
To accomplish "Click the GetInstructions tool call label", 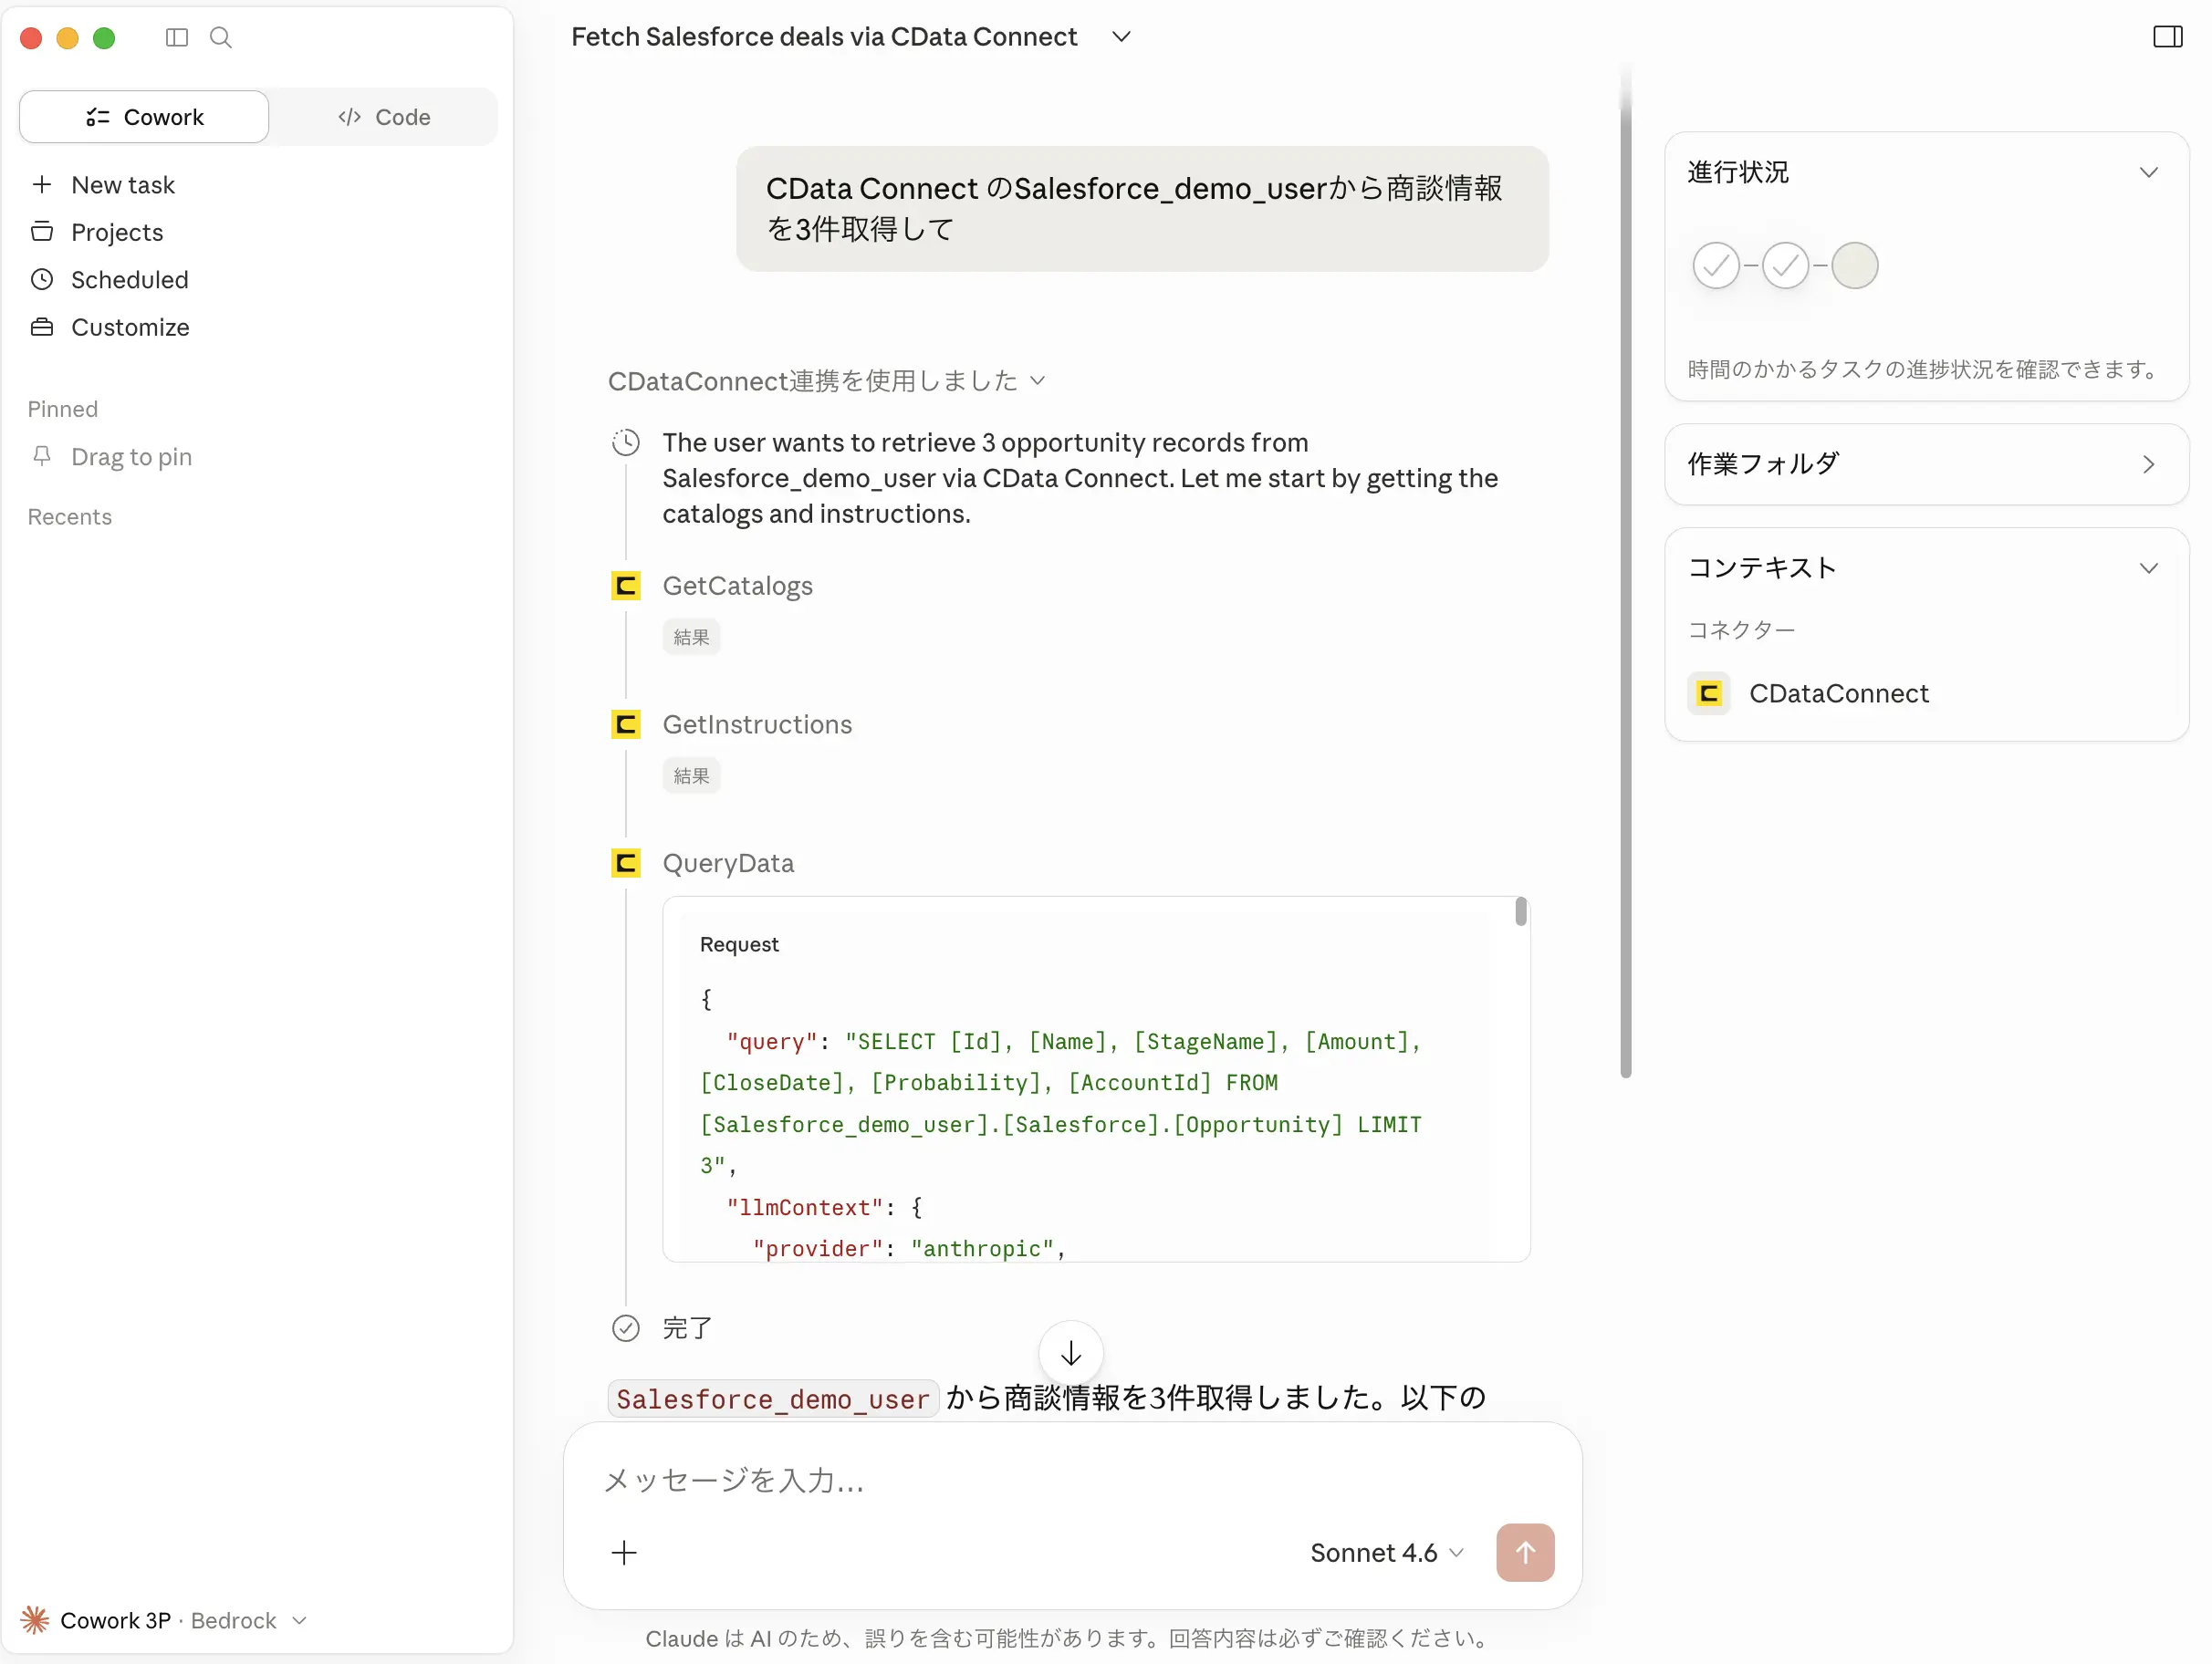I will (757, 724).
